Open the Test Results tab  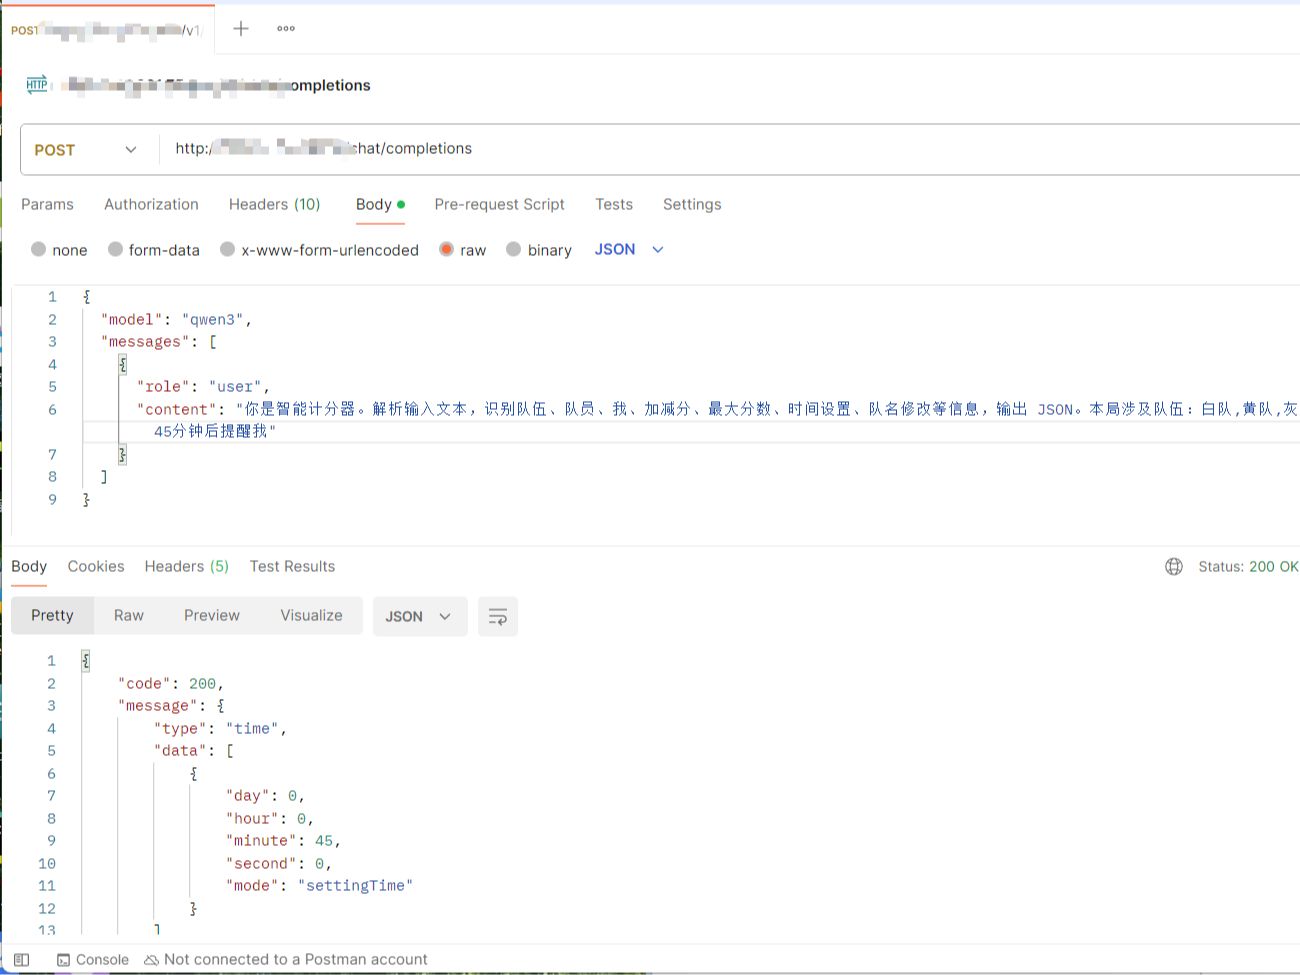292,566
